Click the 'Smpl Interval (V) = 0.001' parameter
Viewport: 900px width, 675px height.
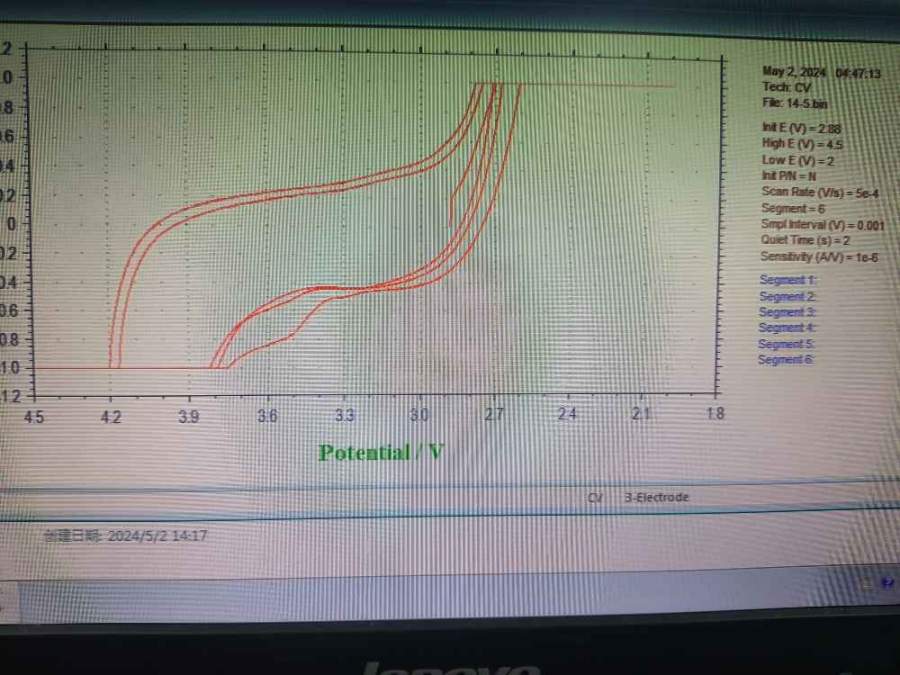click(x=823, y=224)
